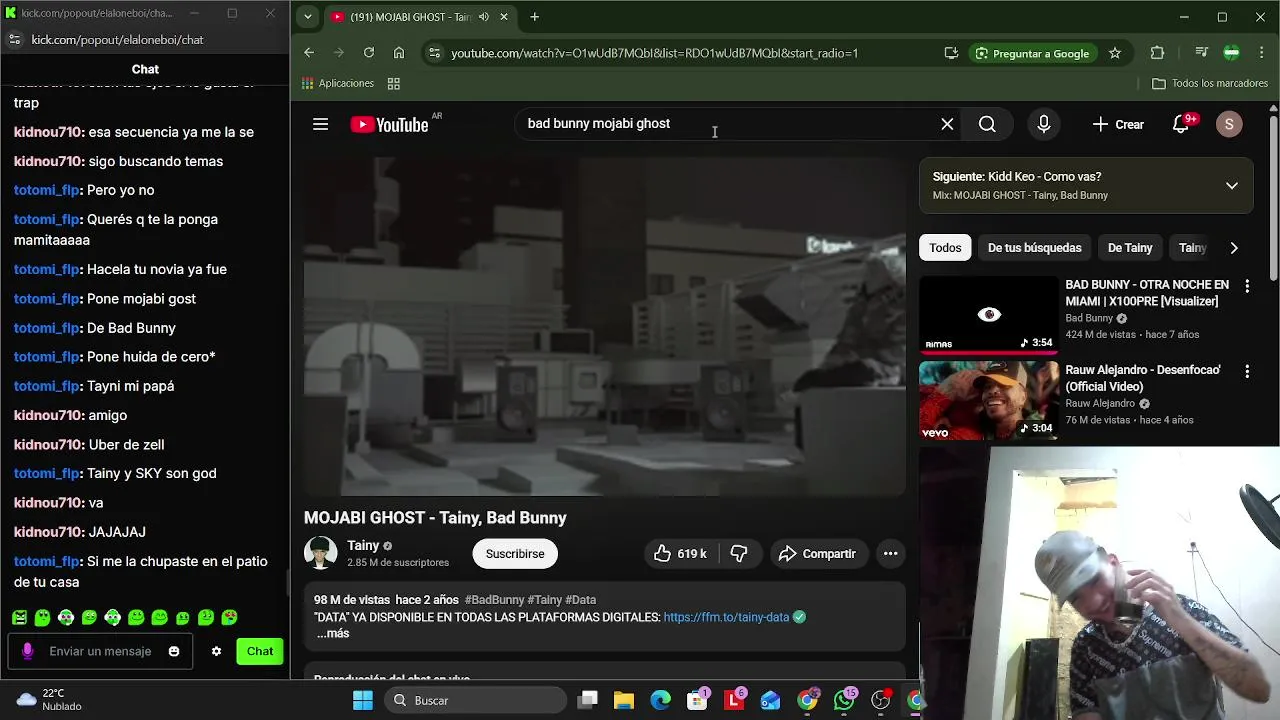
Task: Insert the first angry green emote
Action: click(20, 618)
